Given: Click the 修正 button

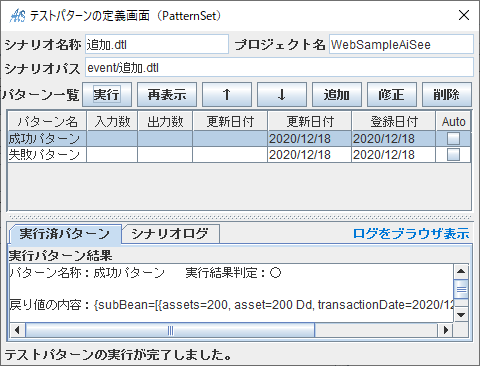Looking at the screenshot, I should 392,95.
